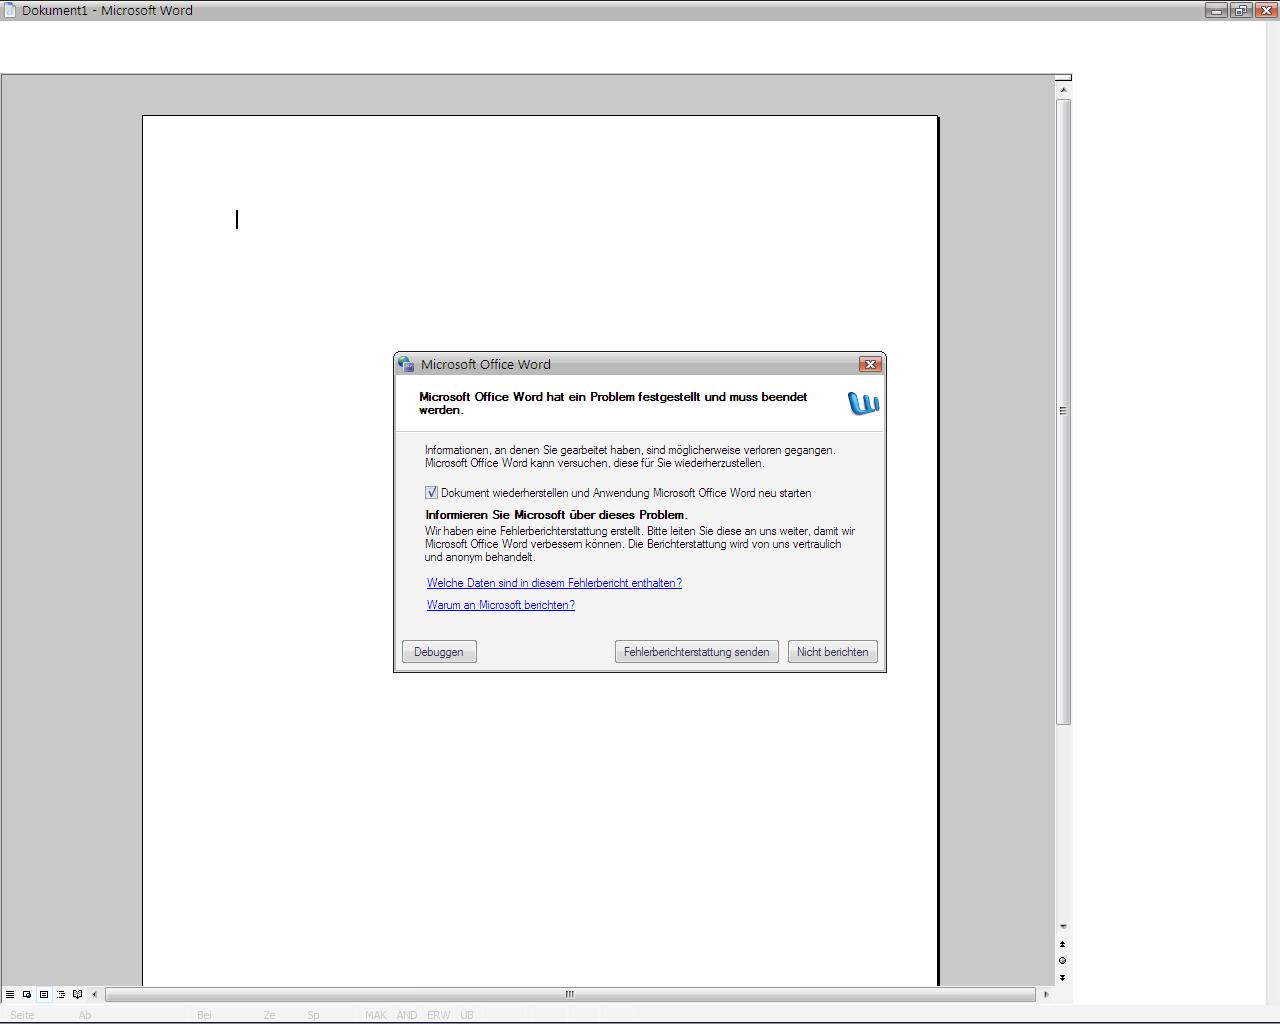Toggle ÄND track changes status indicator
This screenshot has height=1024, width=1280.
click(x=407, y=1015)
